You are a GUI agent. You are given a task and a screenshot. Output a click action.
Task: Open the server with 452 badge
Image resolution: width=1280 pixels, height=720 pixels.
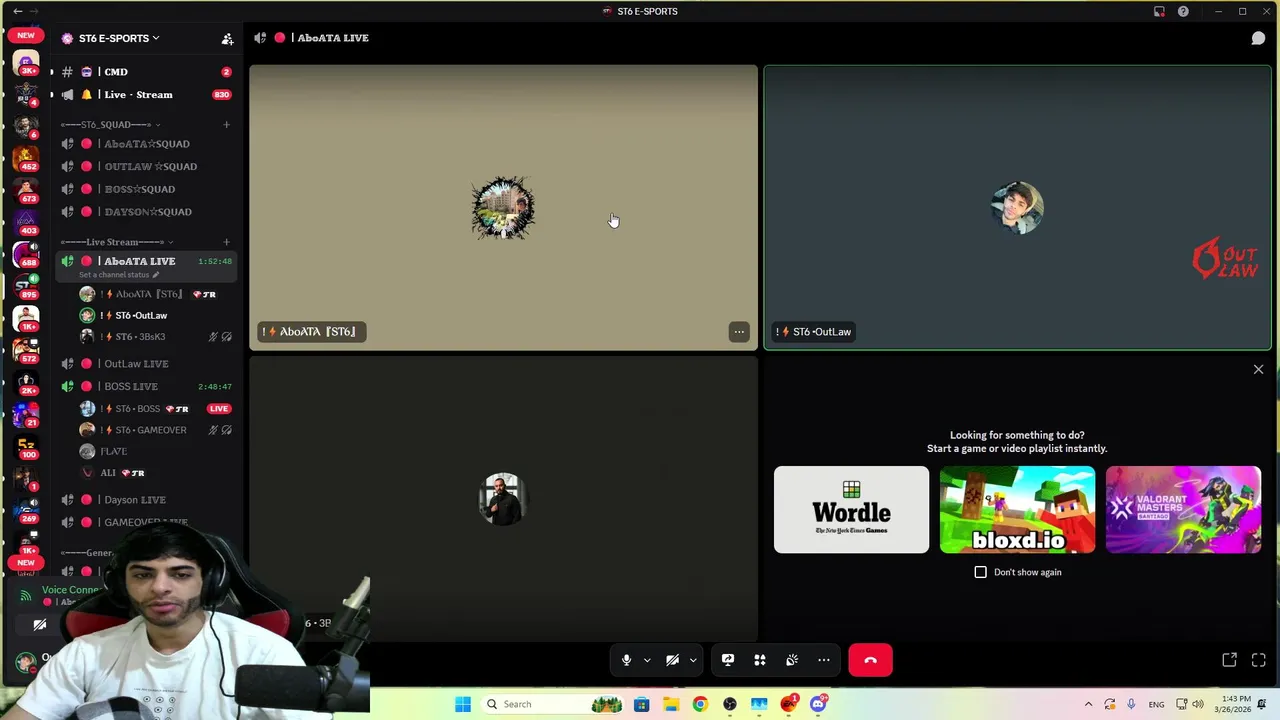click(26, 158)
